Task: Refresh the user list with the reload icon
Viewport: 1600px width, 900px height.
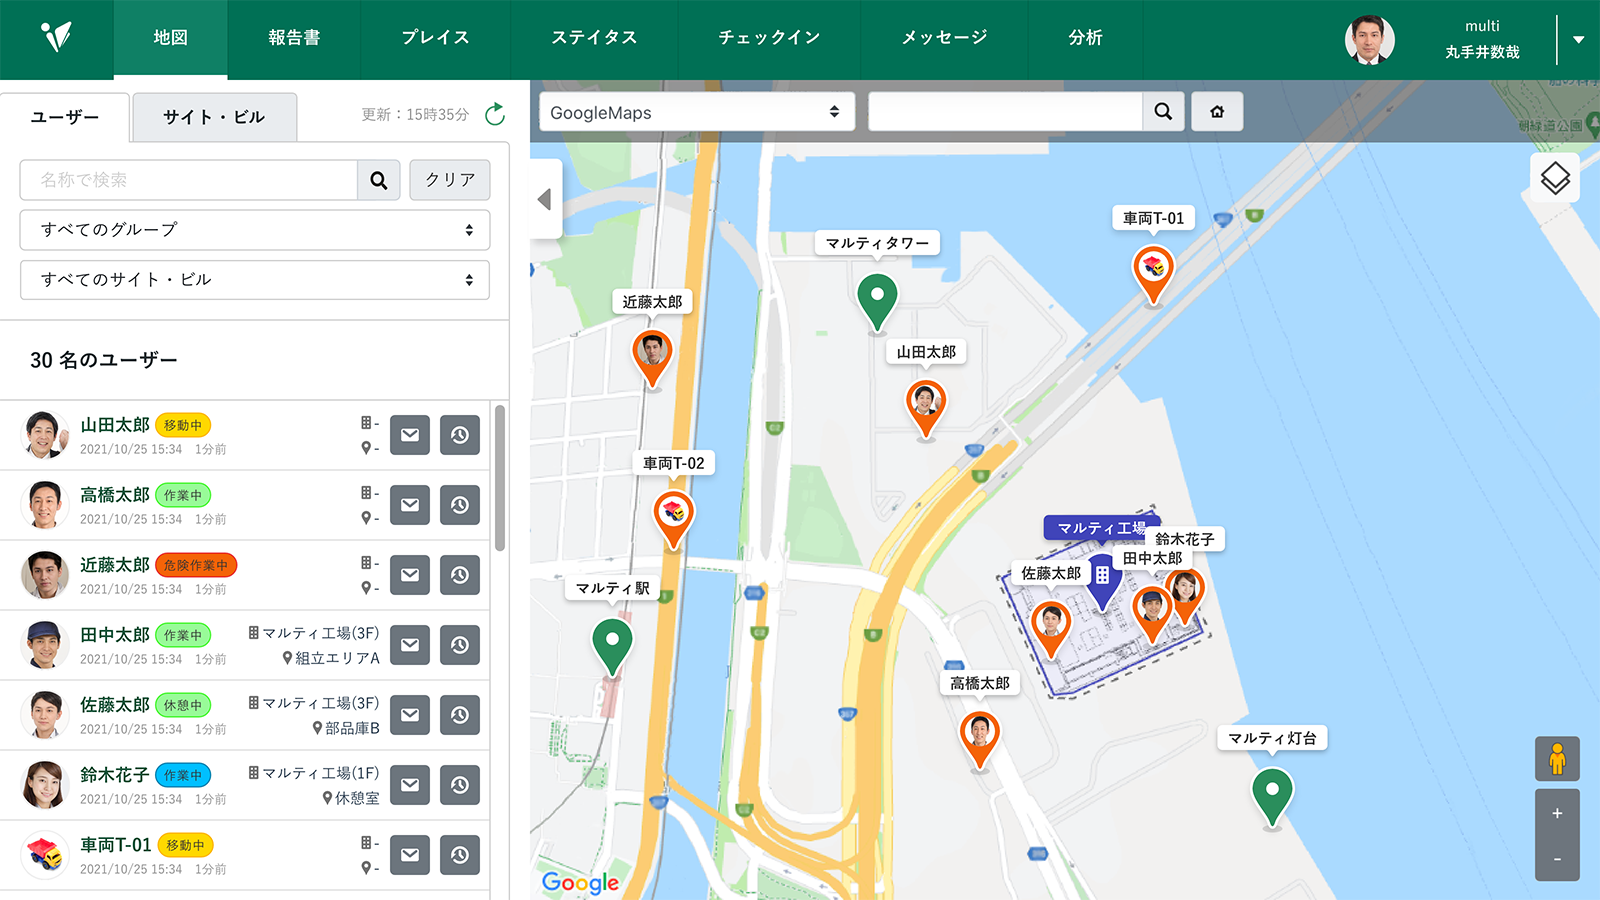Action: coord(495,114)
